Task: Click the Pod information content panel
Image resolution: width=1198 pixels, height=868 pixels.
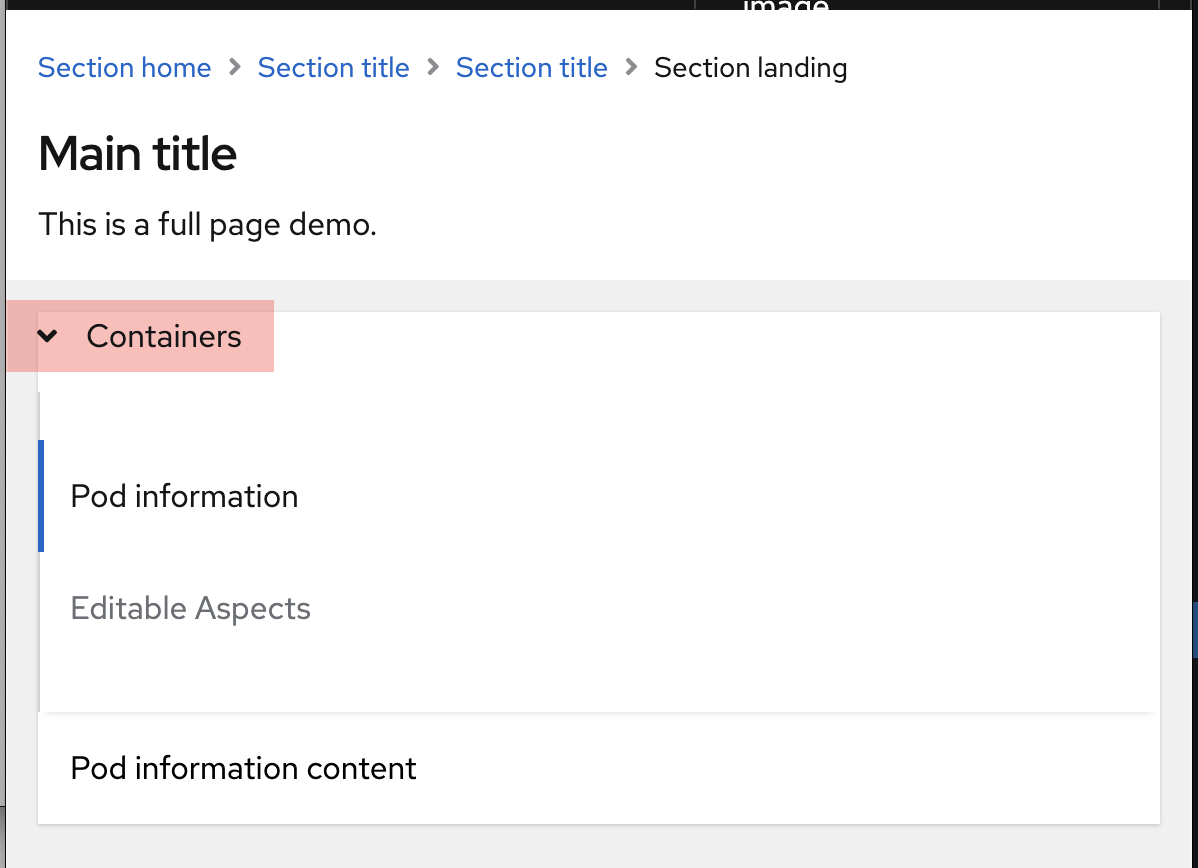Action: tap(599, 768)
